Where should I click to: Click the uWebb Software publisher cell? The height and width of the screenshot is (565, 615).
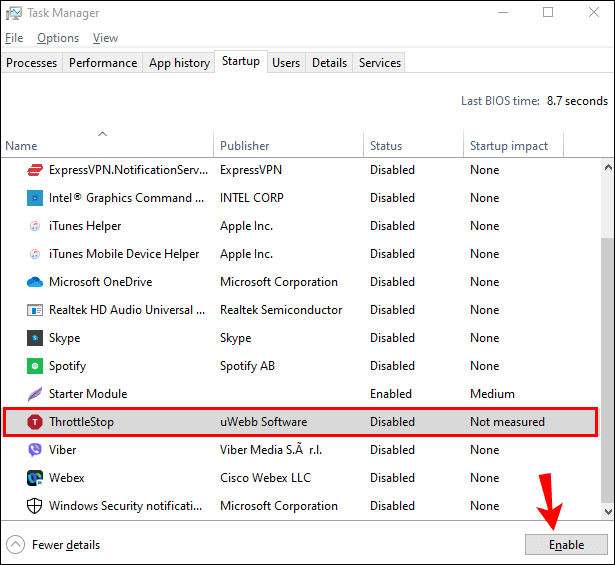[264, 422]
